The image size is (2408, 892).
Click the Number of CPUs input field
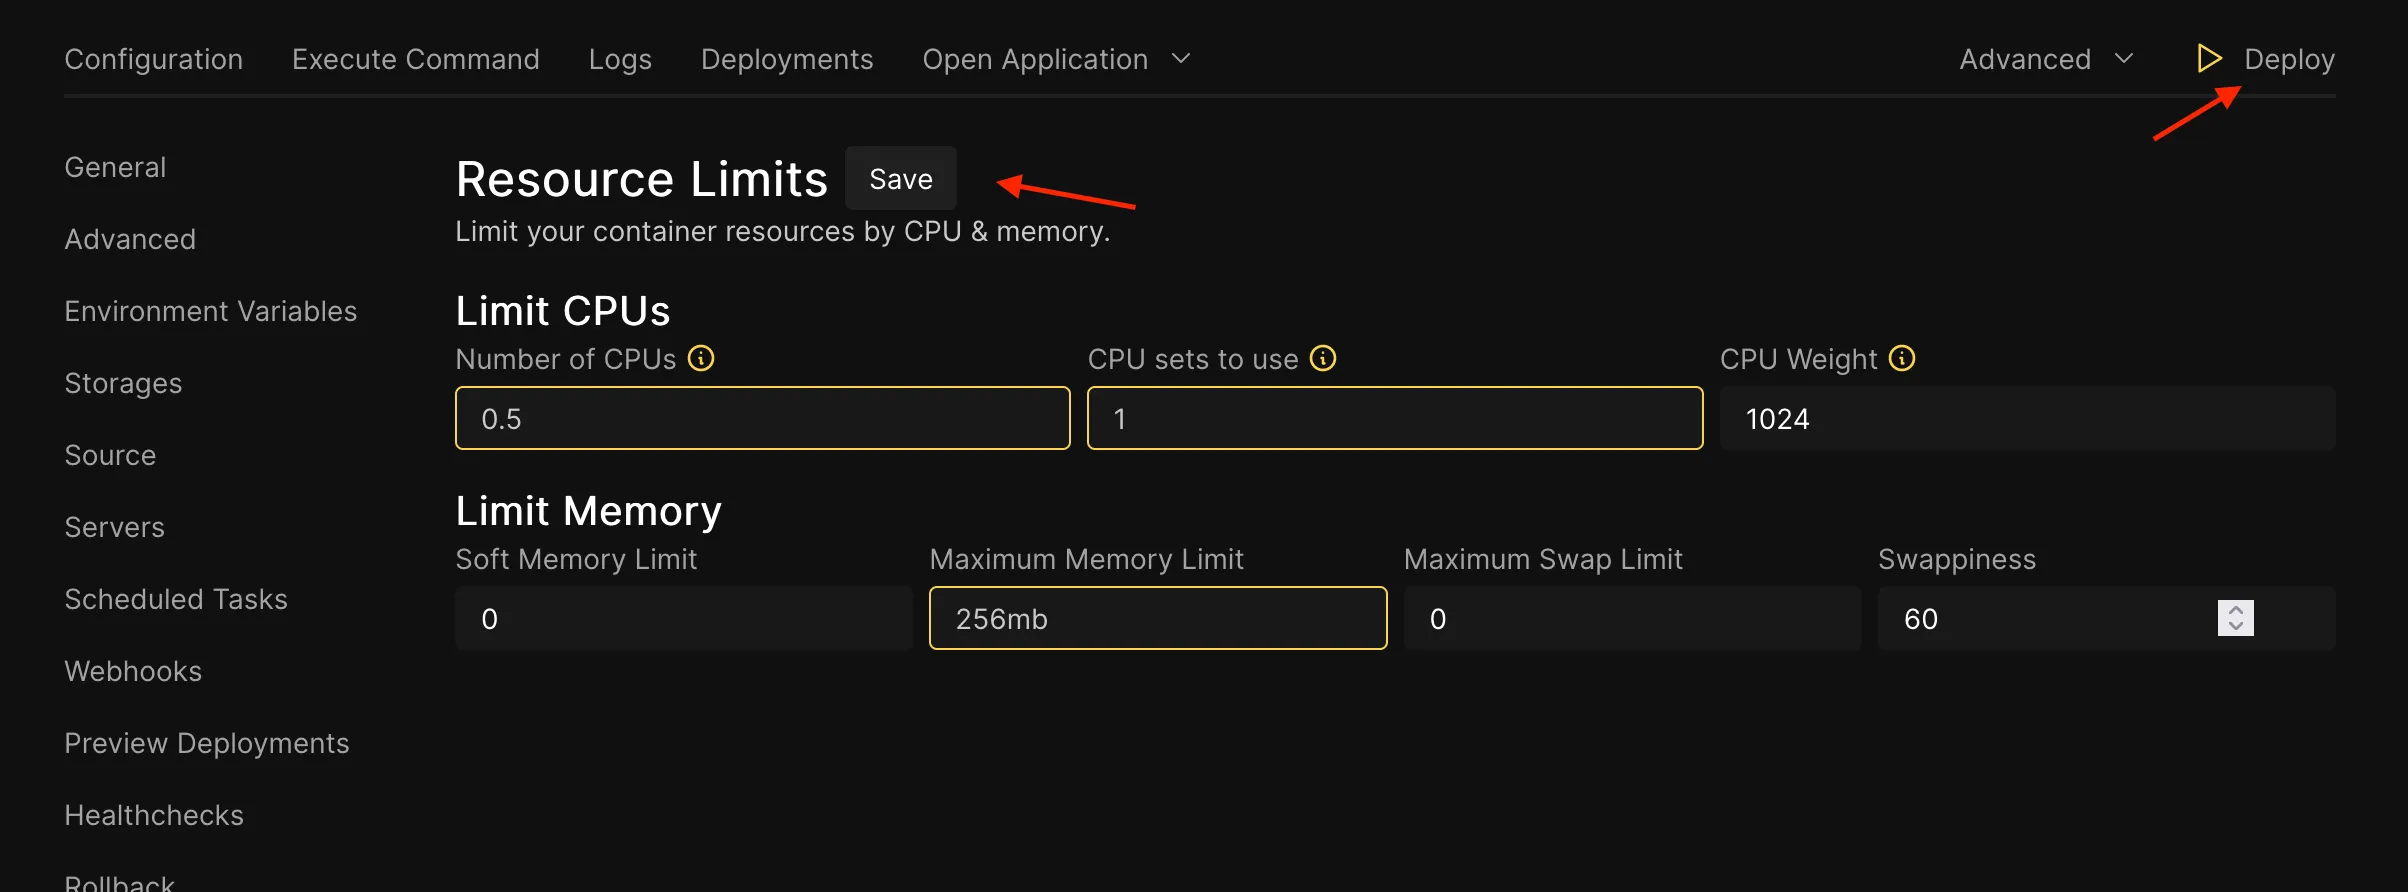pos(763,418)
